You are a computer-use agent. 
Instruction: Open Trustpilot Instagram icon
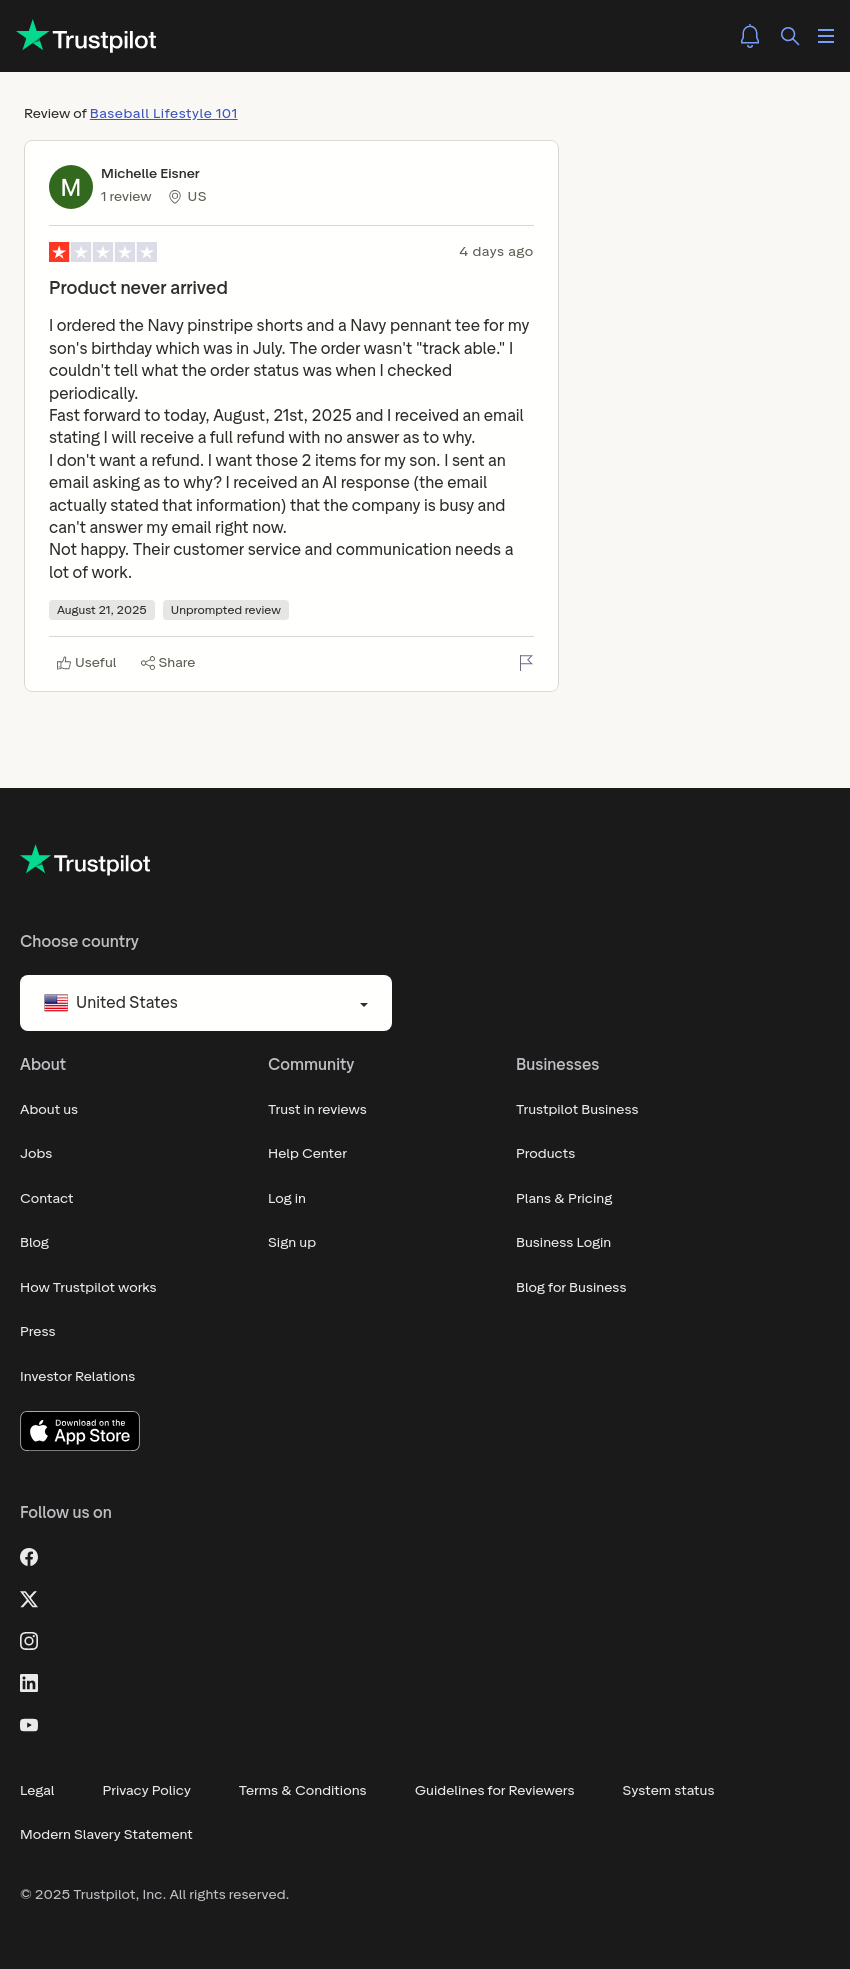(29, 1641)
